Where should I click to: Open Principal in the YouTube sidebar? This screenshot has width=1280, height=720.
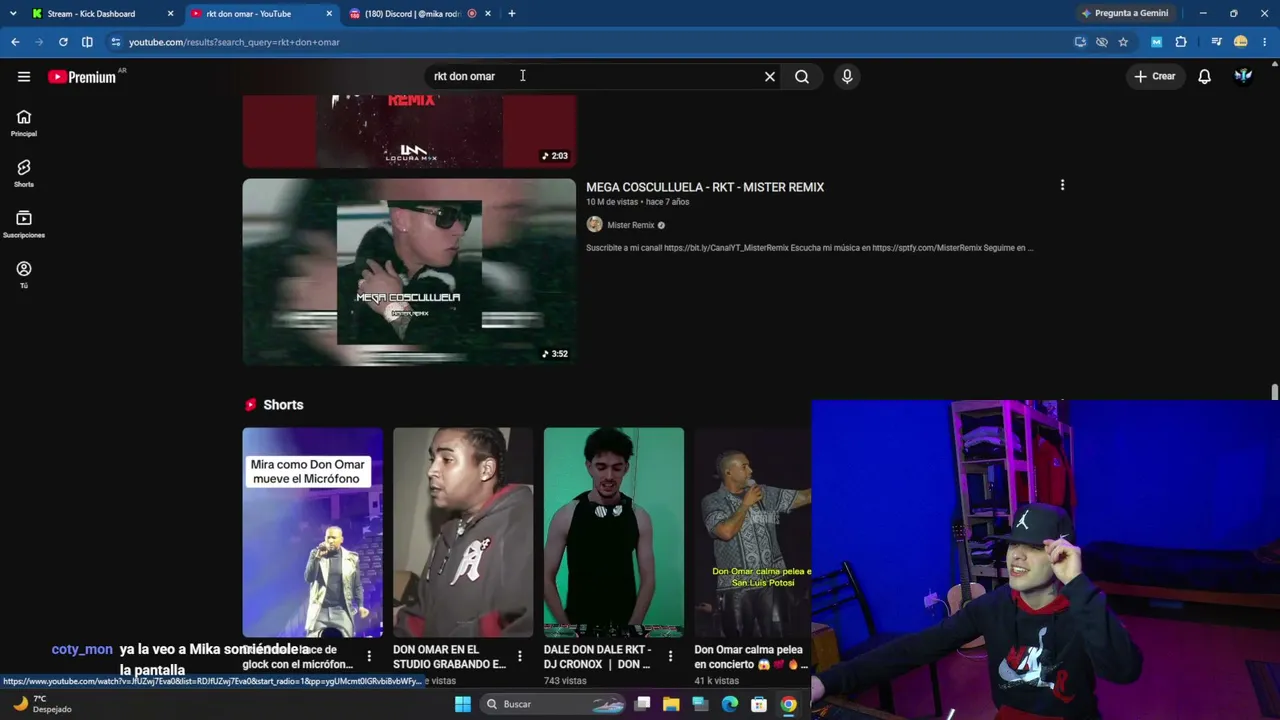pyautogui.click(x=24, y=123)
